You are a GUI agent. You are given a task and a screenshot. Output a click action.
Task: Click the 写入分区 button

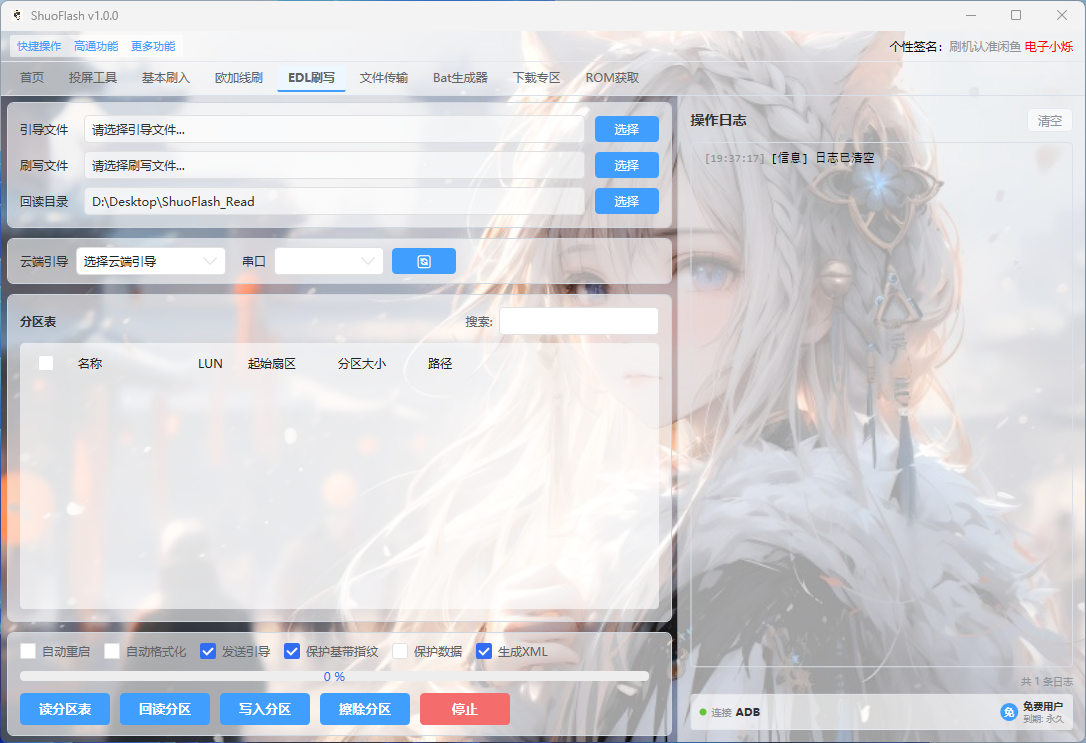coord(265,709)
